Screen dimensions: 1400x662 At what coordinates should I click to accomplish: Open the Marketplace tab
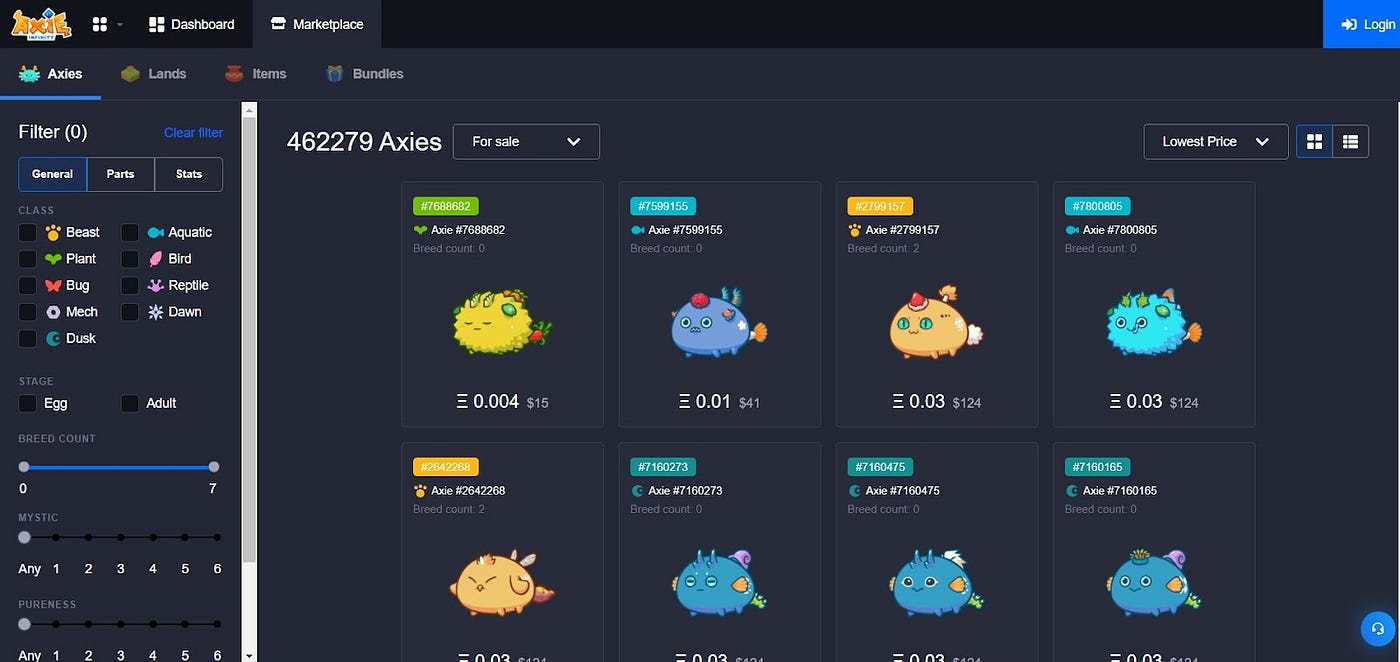pyautogui.click(x=316, y=24)
